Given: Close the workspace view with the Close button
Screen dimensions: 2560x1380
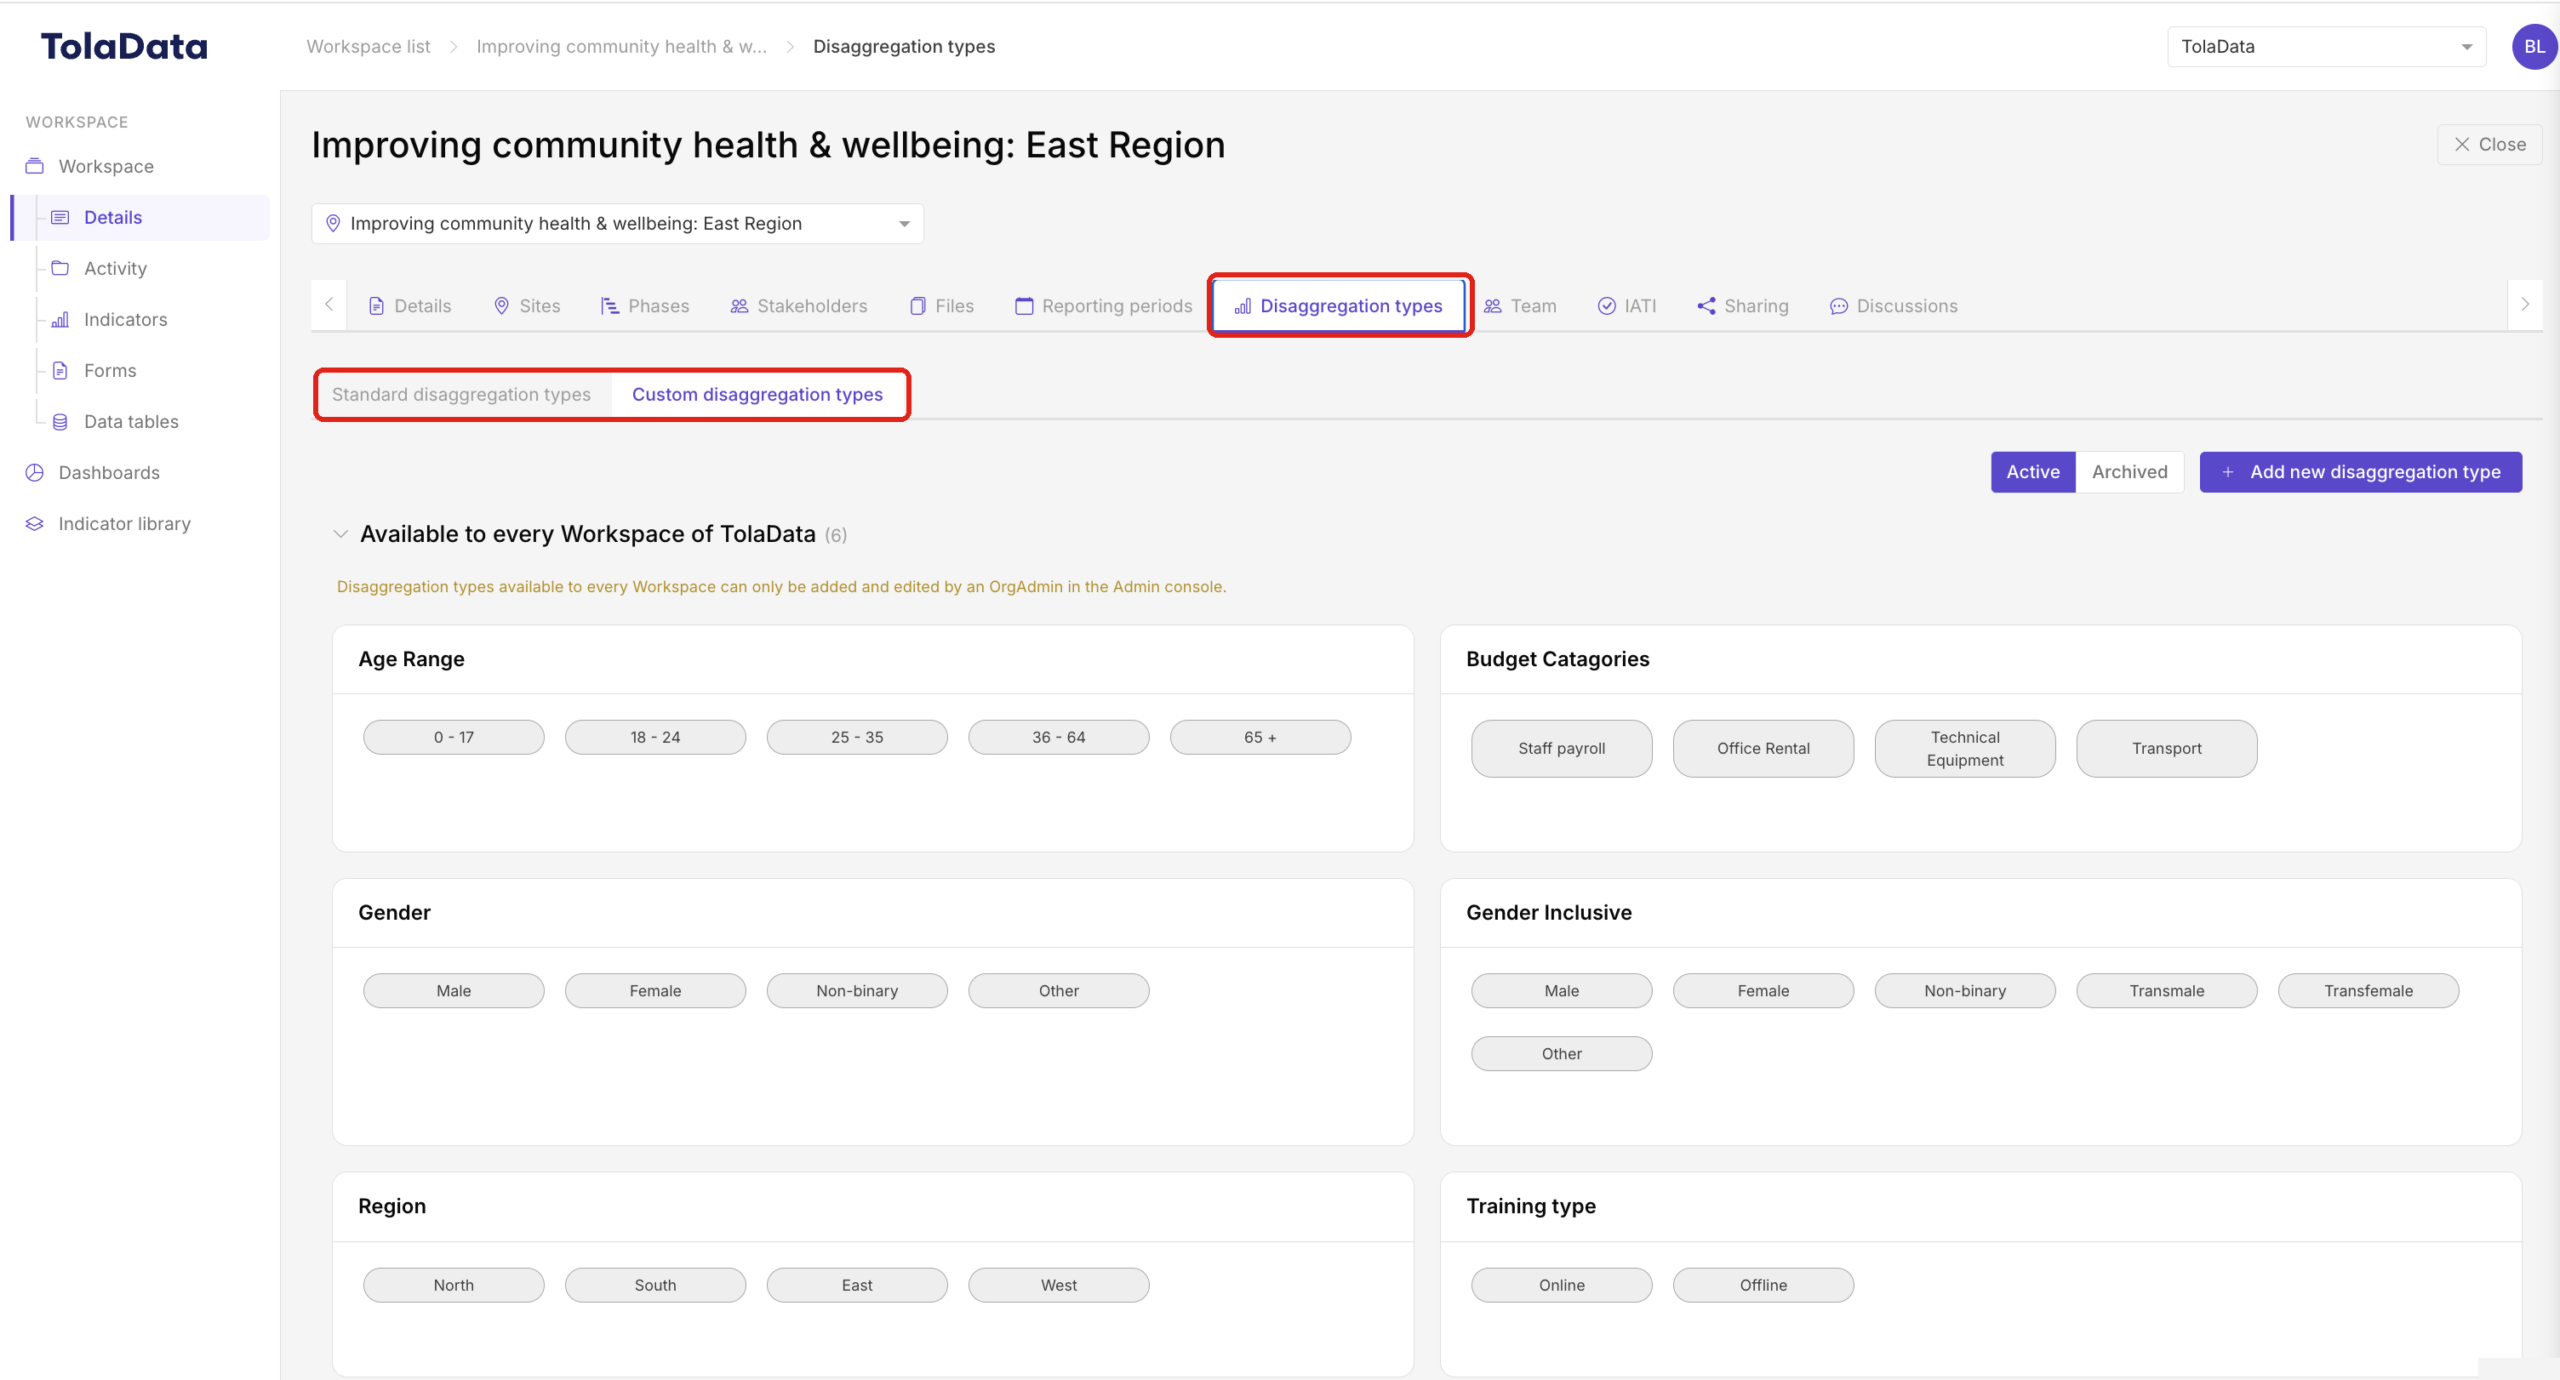Looking at the screenshot, I should tap(2489, 144).
